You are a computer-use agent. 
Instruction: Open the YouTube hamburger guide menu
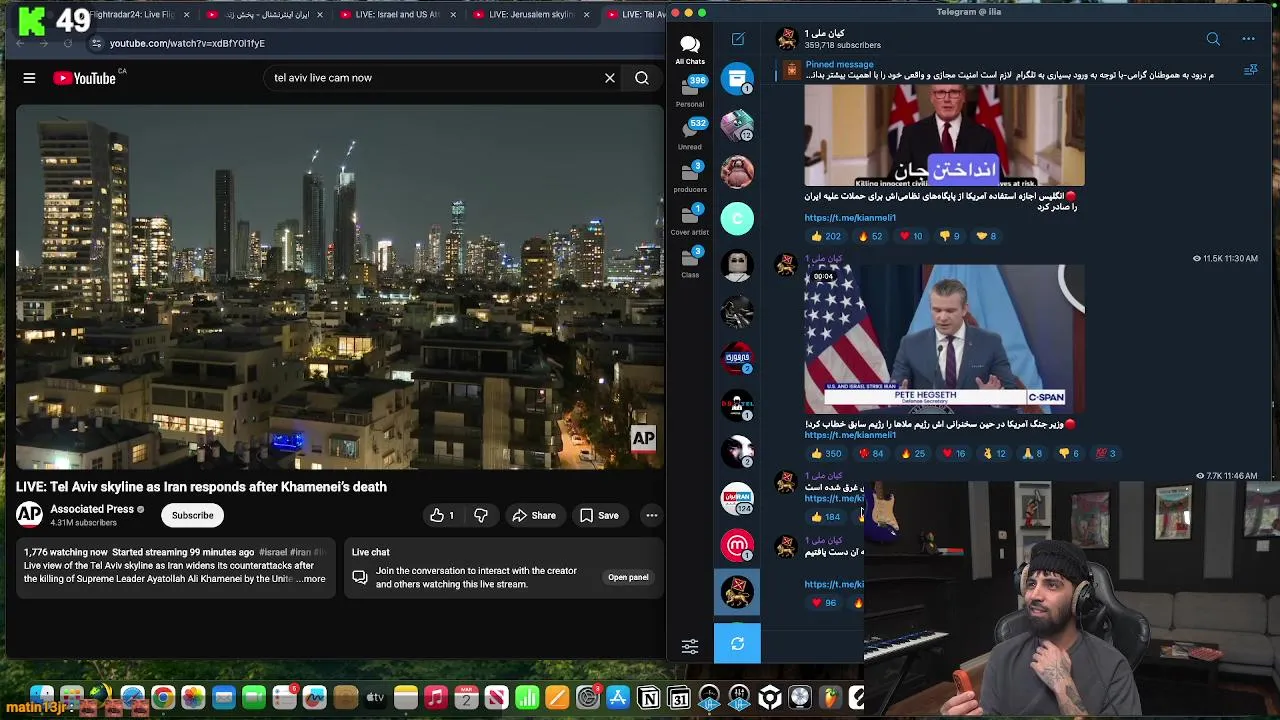click(29, 78)
